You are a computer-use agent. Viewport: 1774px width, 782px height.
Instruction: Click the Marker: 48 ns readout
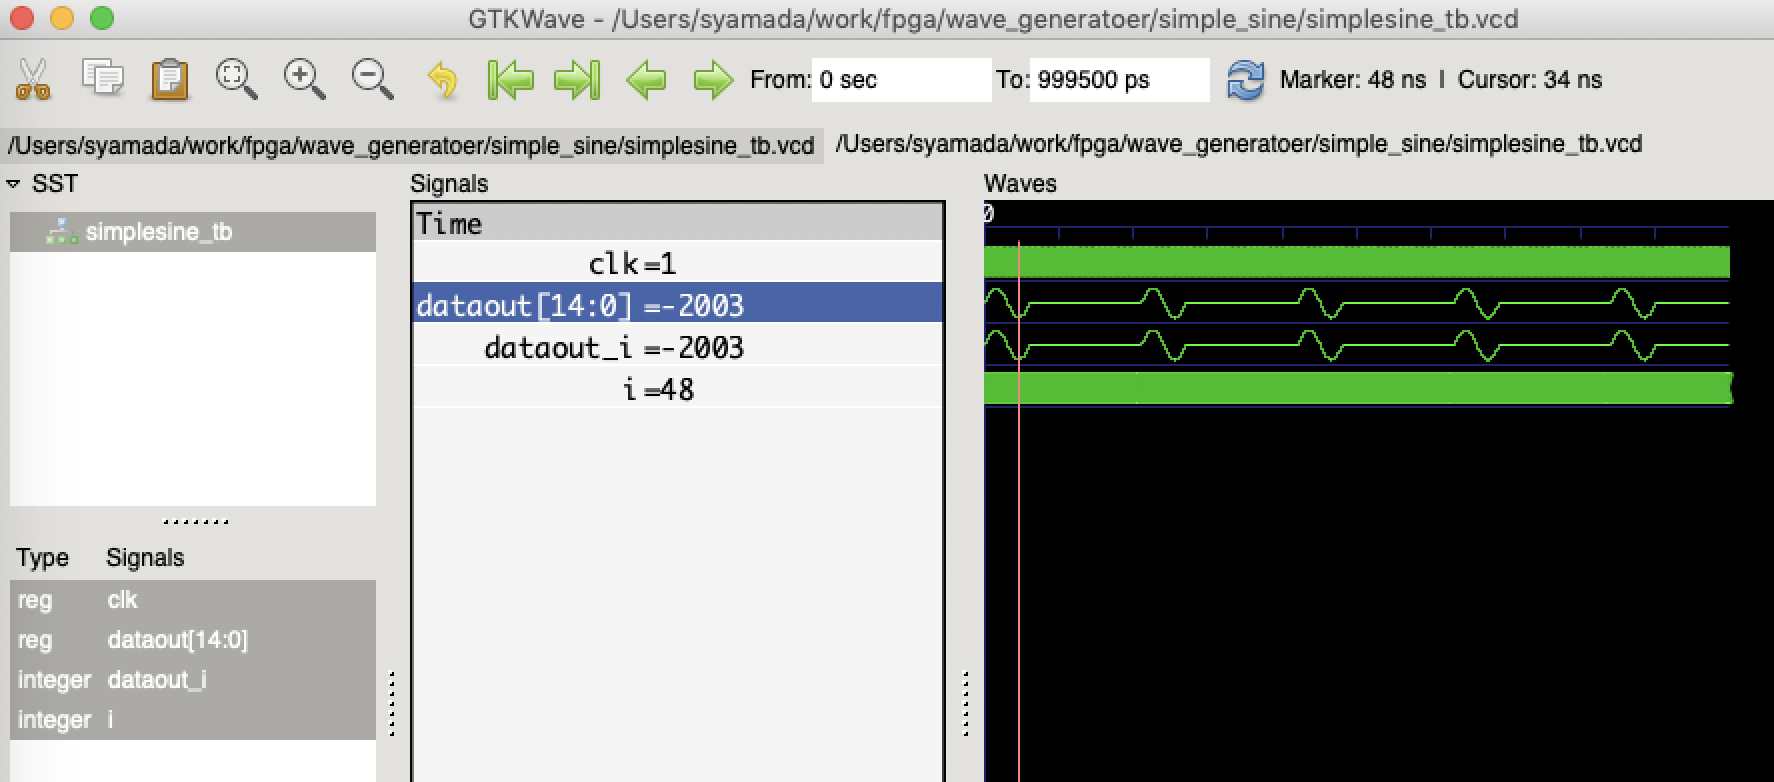click(1353, 79)
